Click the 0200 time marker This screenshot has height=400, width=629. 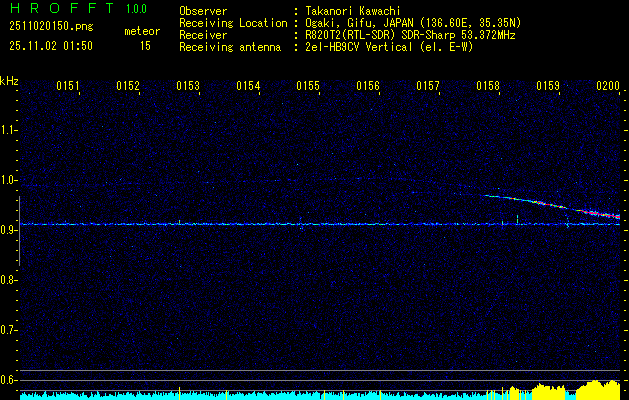[x=608, y=87]
